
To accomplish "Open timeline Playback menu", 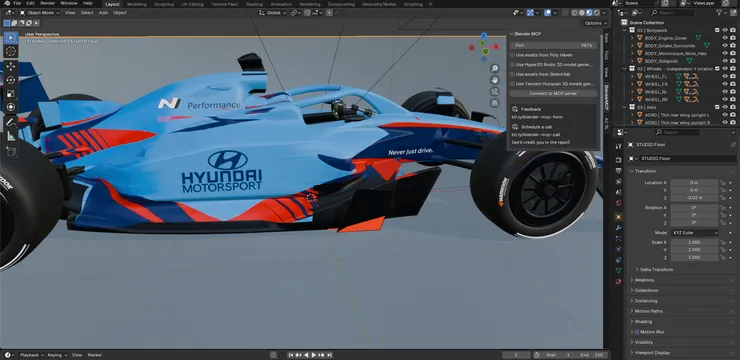I will click(x=31, y=355).
